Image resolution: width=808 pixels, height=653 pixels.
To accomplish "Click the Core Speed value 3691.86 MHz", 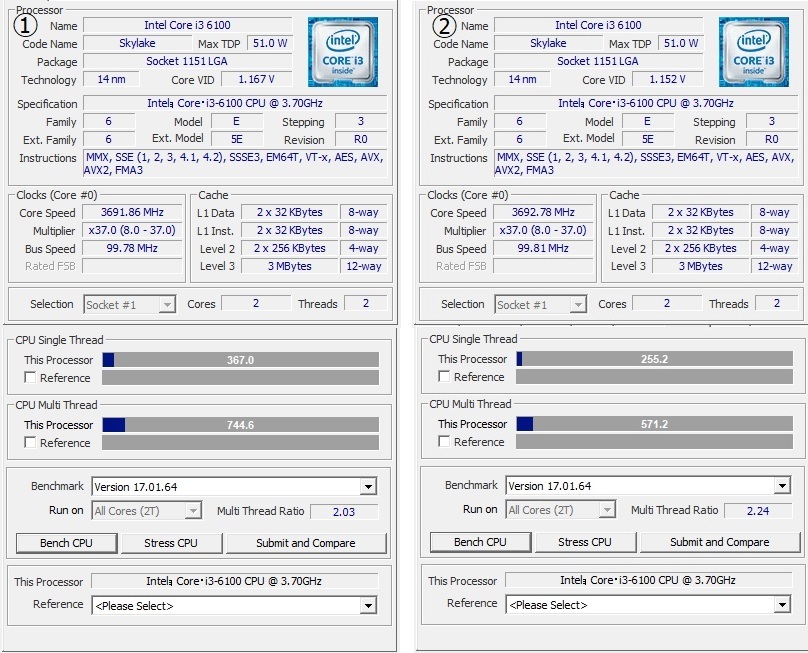I will pos(132,212).
